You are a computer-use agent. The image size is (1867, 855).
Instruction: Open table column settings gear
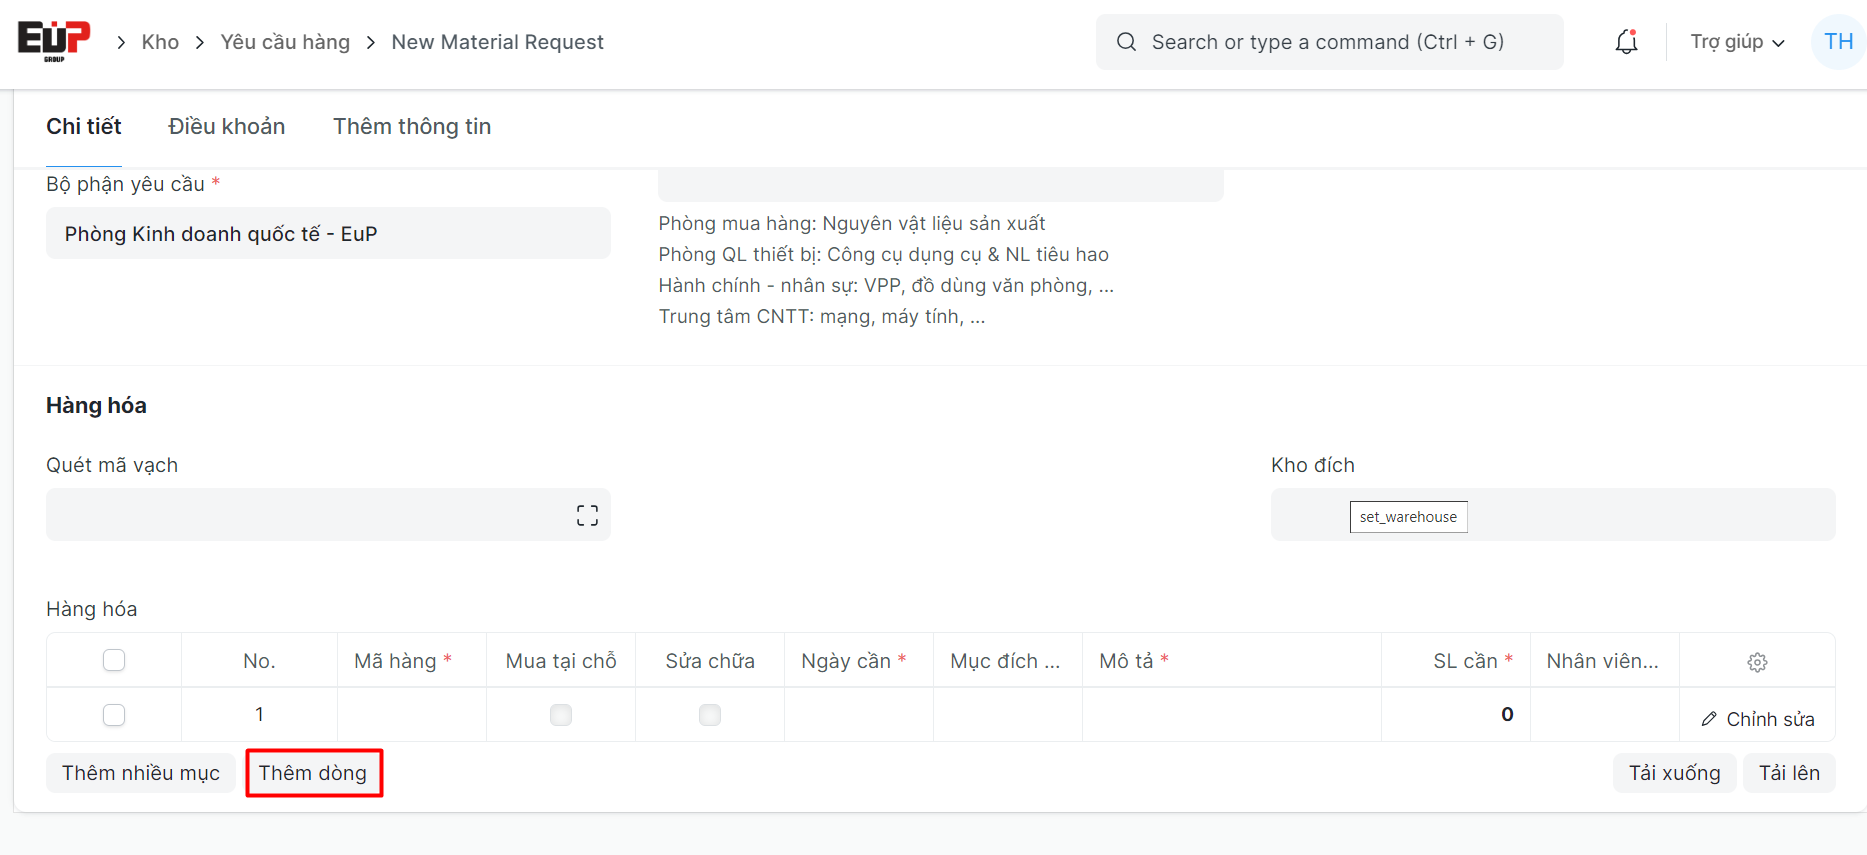pyautogui.click(x=1757, y=662)
